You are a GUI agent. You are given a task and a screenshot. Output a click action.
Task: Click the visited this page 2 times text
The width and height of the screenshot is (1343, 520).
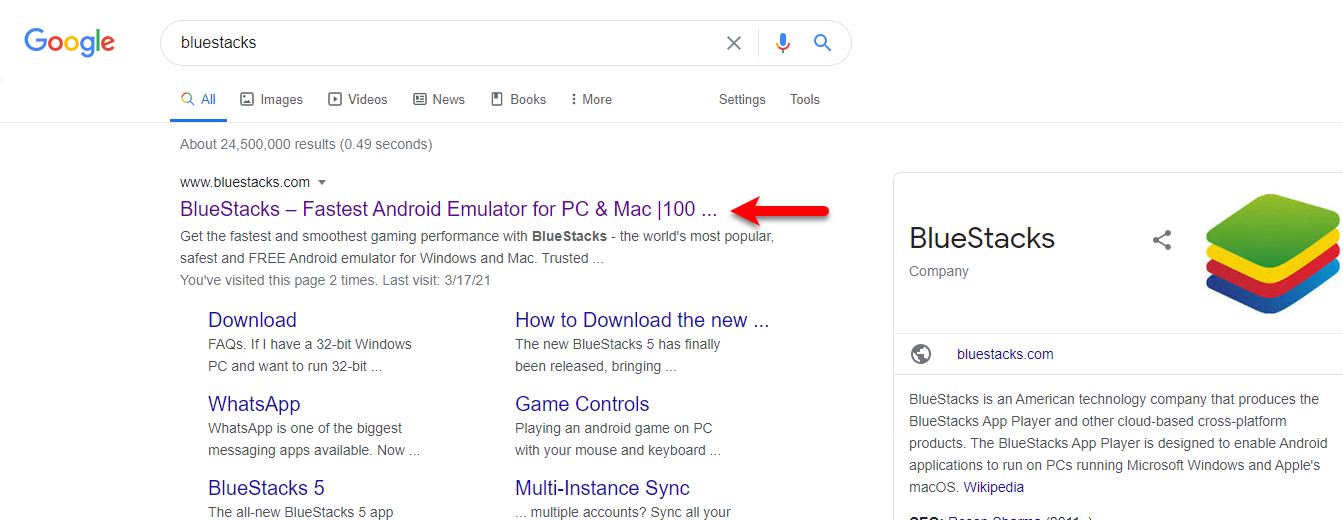click(335, 280)
